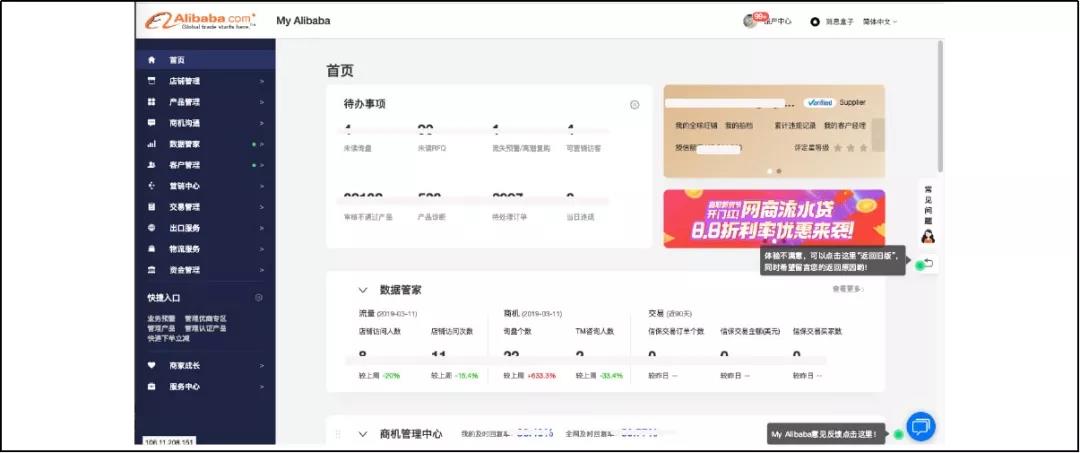Select the second carousel dot on supplier card

(779, 171)
